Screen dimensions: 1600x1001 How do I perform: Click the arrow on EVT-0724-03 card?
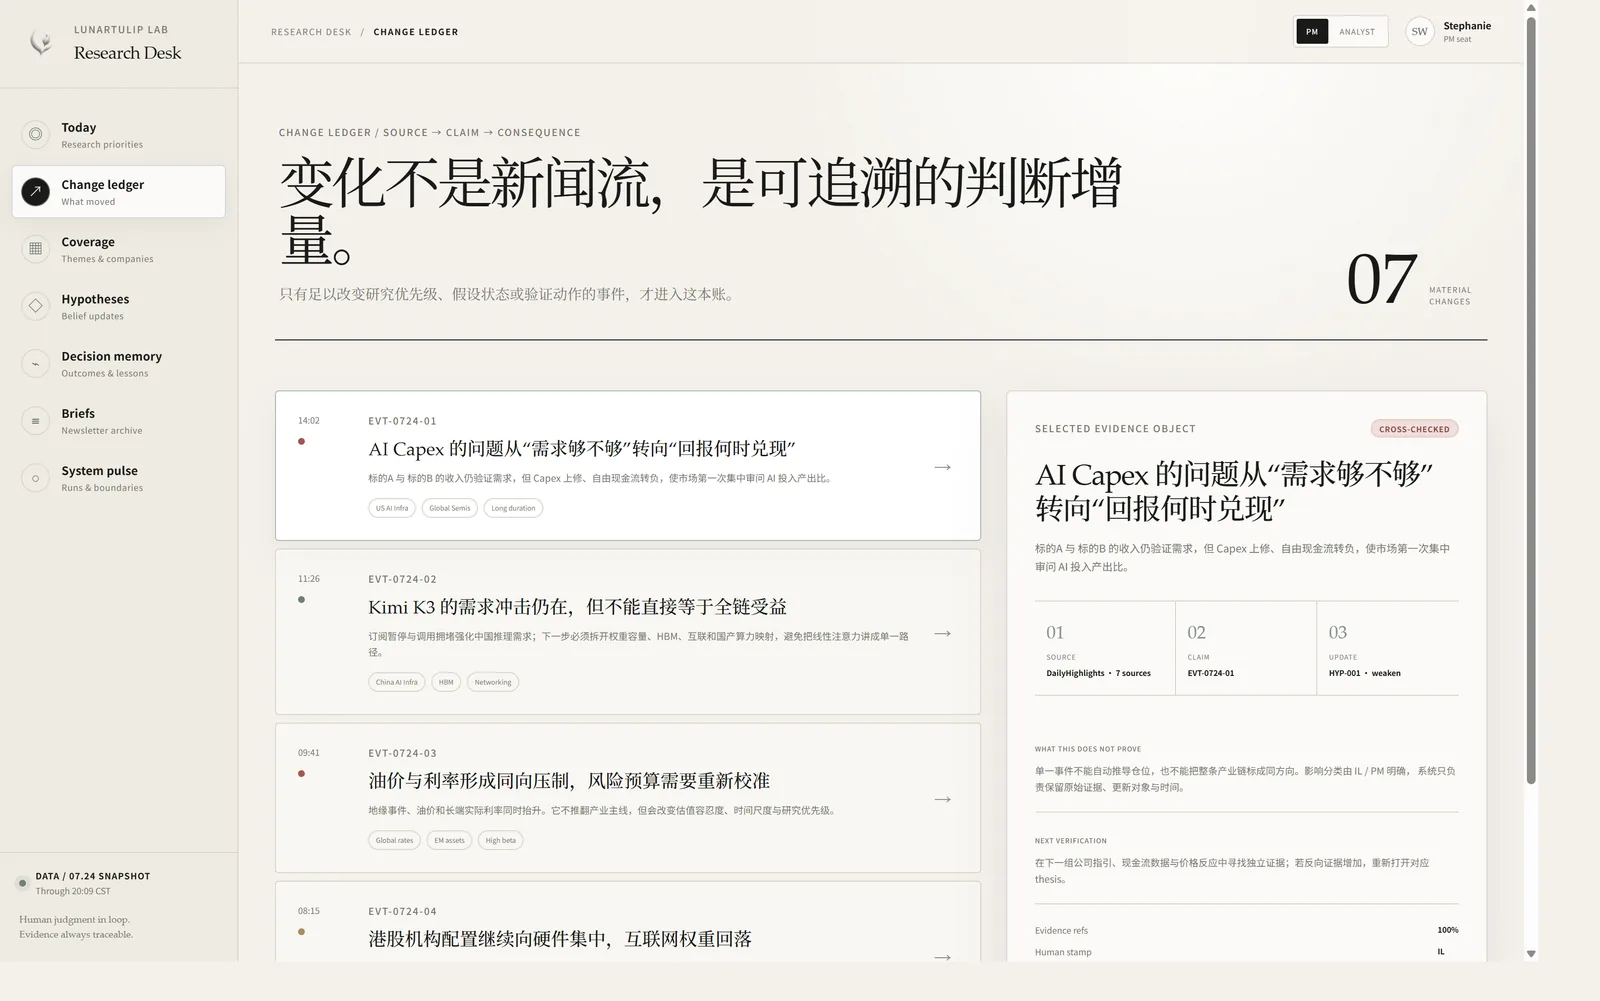[942, 799]
